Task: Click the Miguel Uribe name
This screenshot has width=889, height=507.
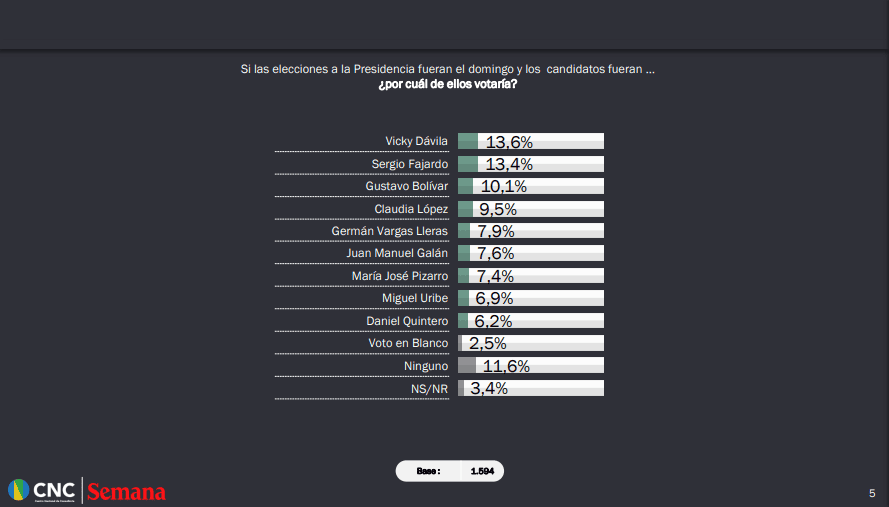Action: coord(415,298)
